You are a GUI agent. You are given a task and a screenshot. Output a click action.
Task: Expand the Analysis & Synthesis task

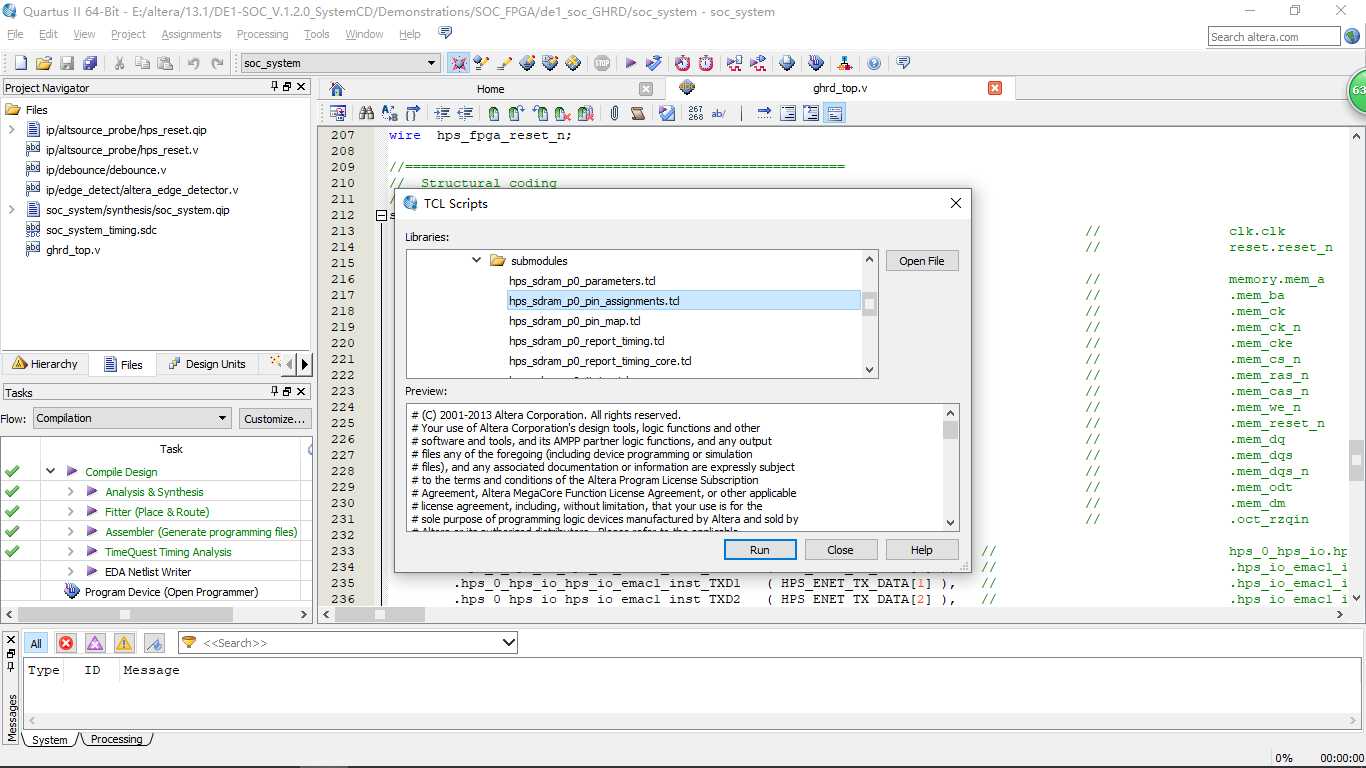pos(70,491)
